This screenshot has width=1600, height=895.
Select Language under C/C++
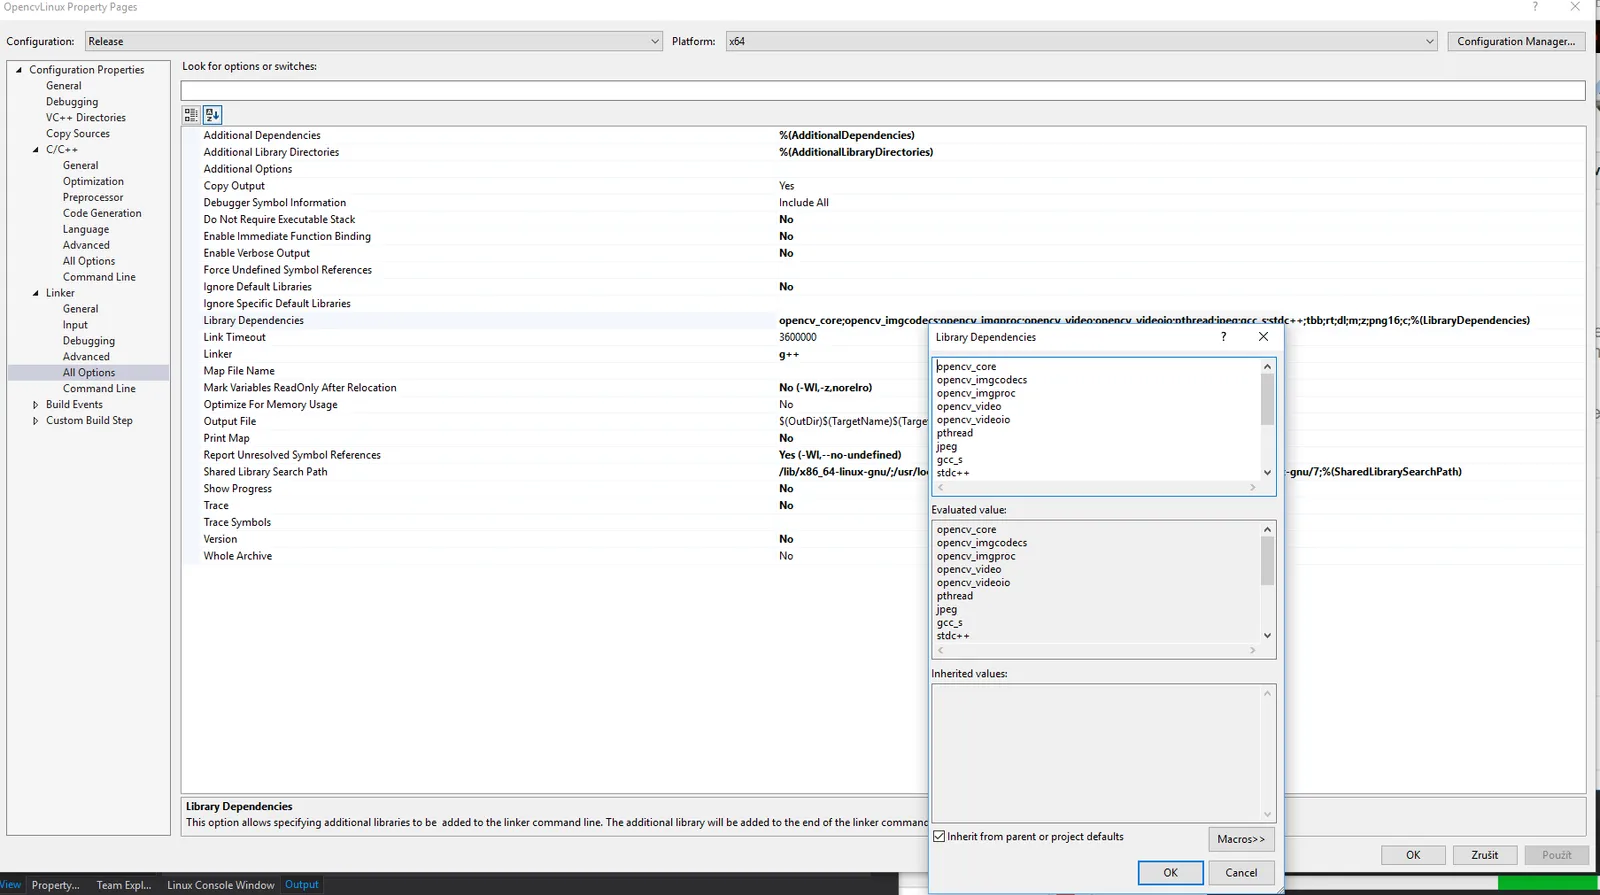point(86,230)
